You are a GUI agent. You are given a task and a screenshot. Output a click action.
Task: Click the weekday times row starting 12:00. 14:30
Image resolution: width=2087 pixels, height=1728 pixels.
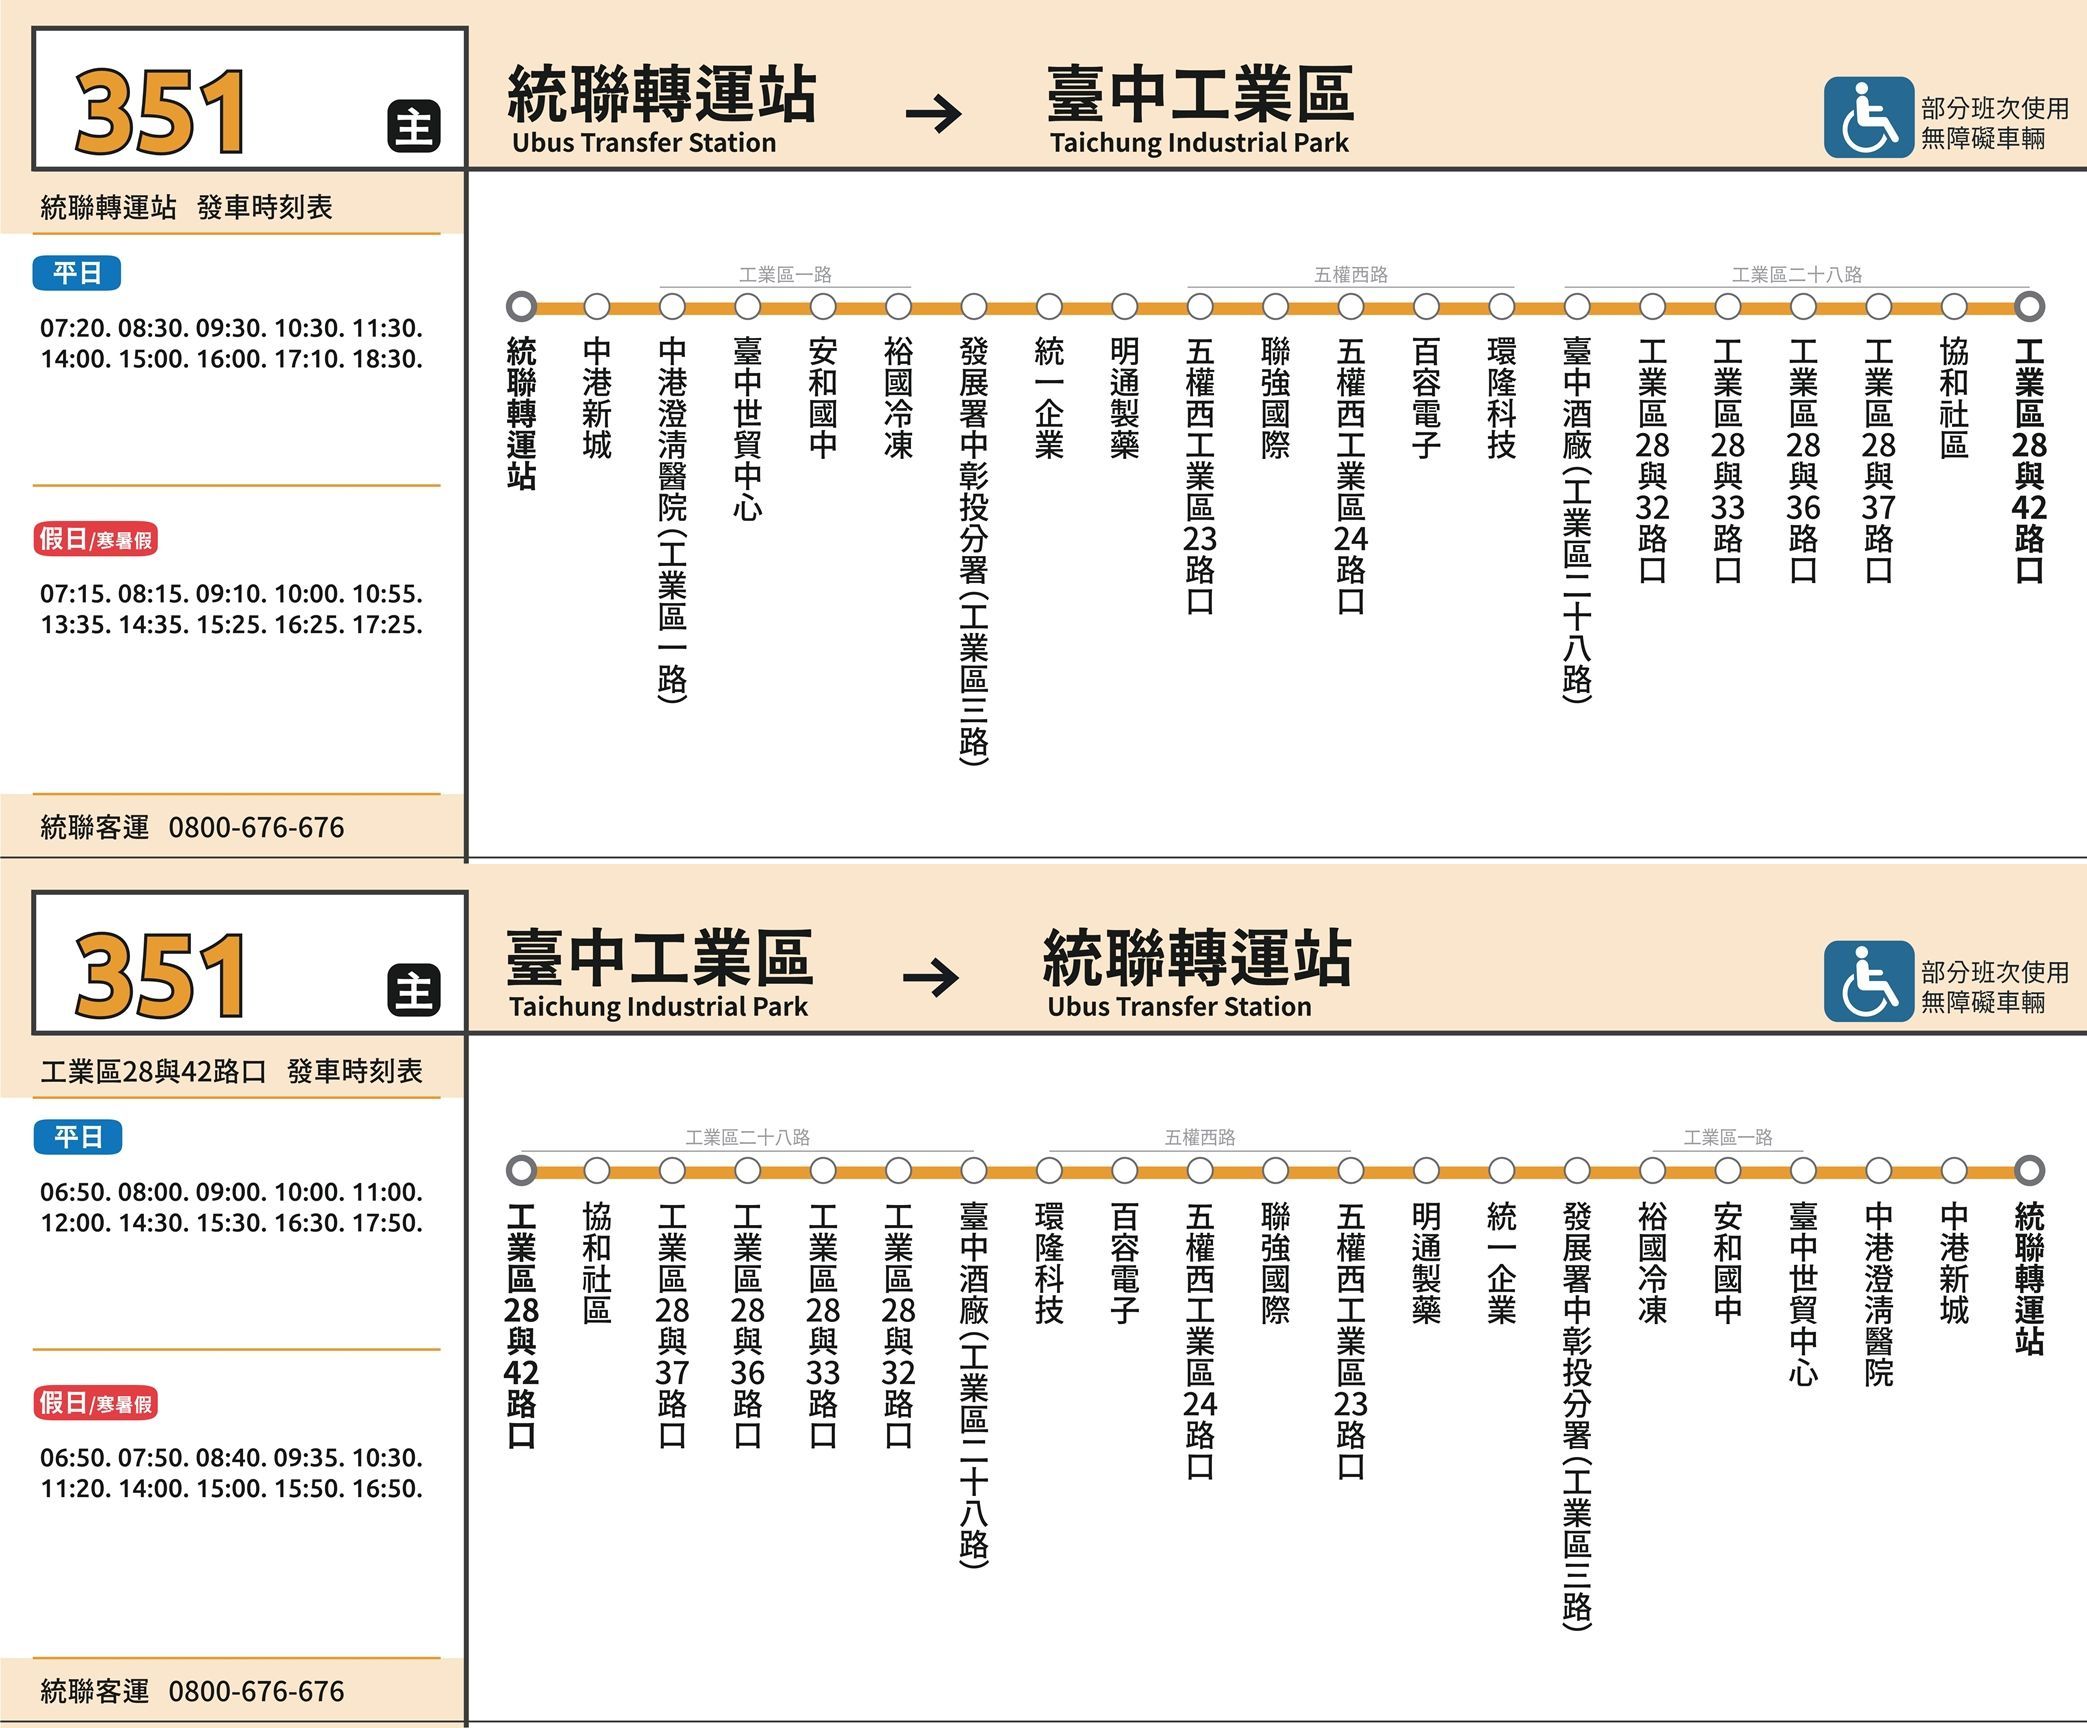tap(231, 1223)
